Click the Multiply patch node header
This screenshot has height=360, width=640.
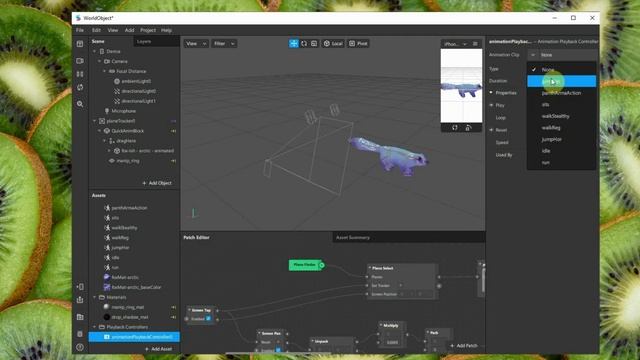[391, 325]
